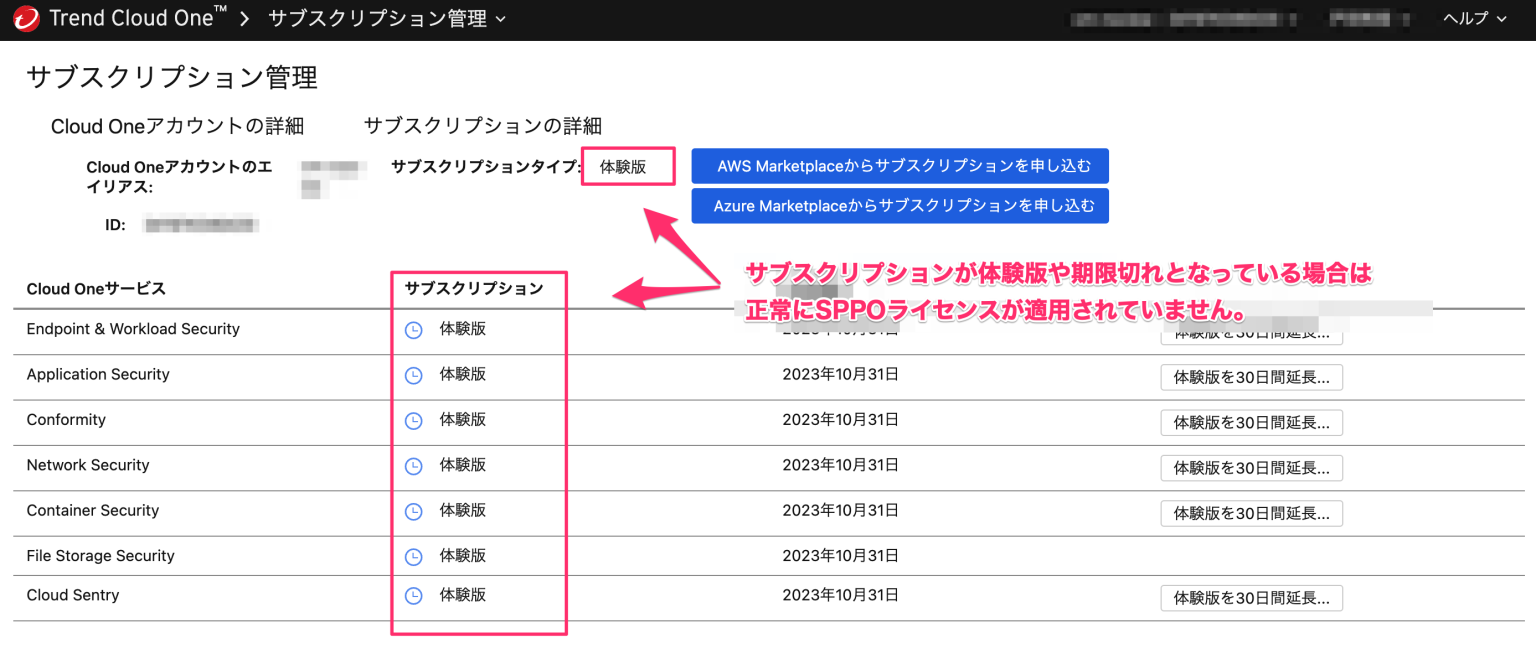1536x664 pixels.
Task: Extend the Conformity trial 30 days
Action: (x=1251, y=422)
